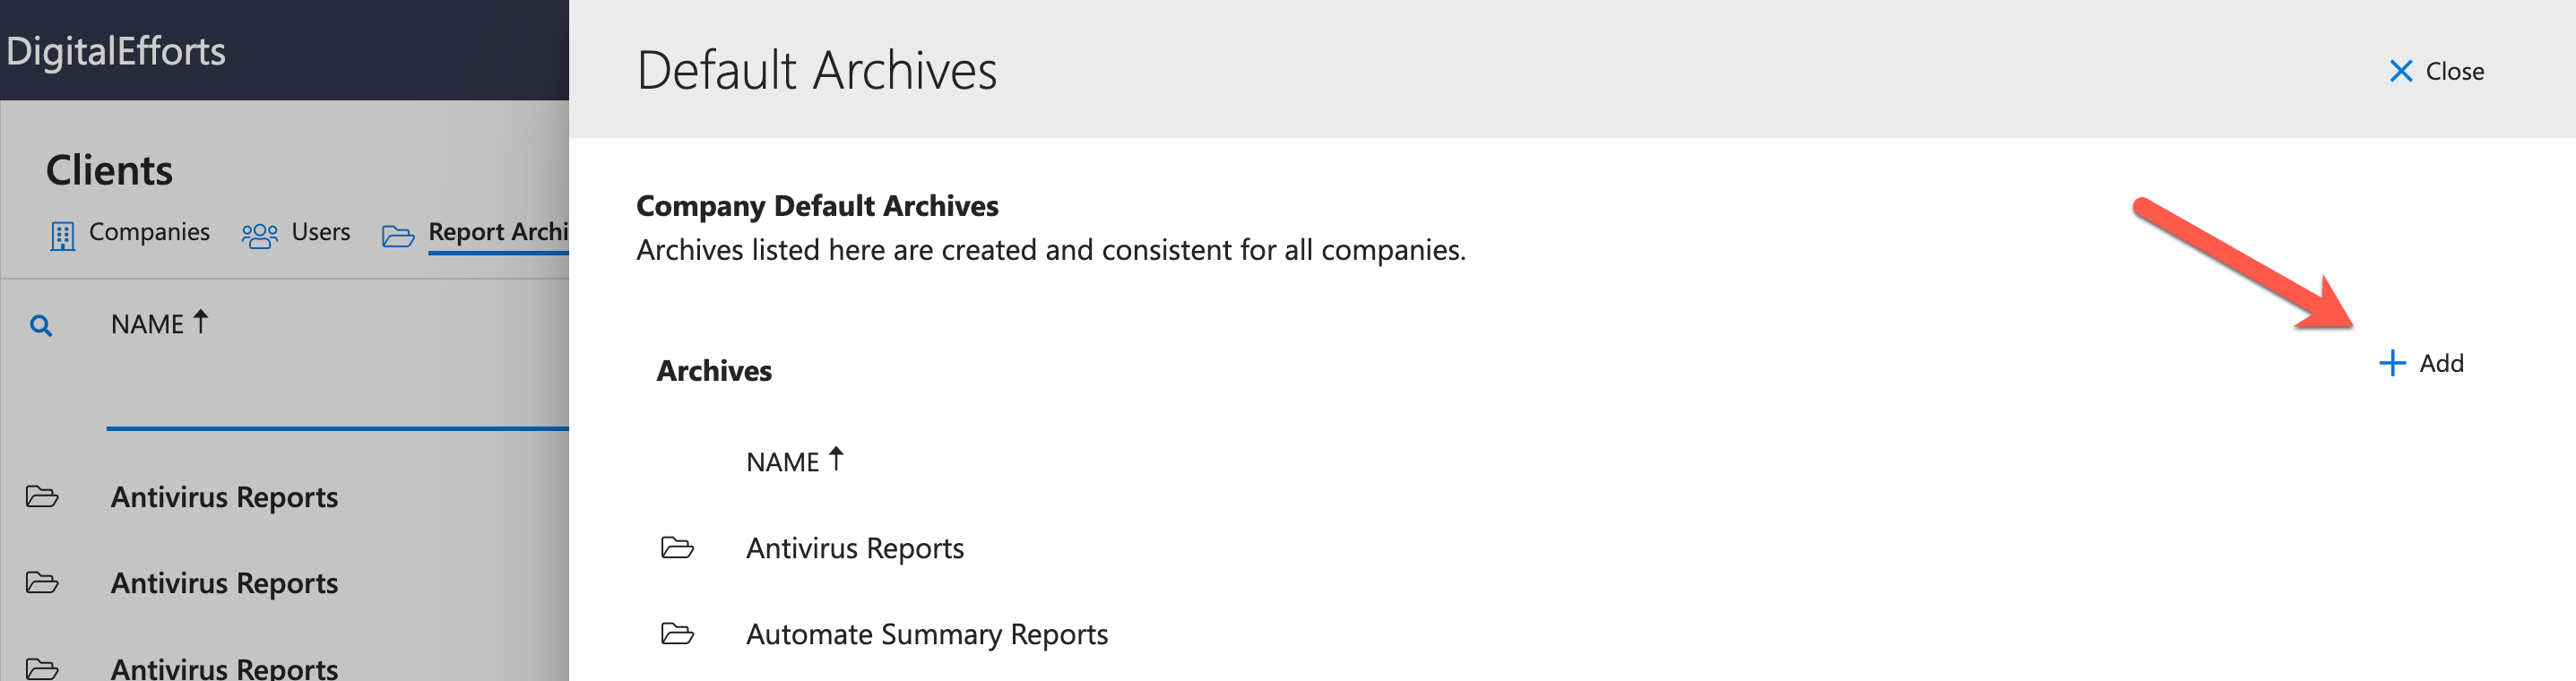Screen dimensions: 2576x681
Task: Add a new default archive
Action: click(x=2421, y=363)
